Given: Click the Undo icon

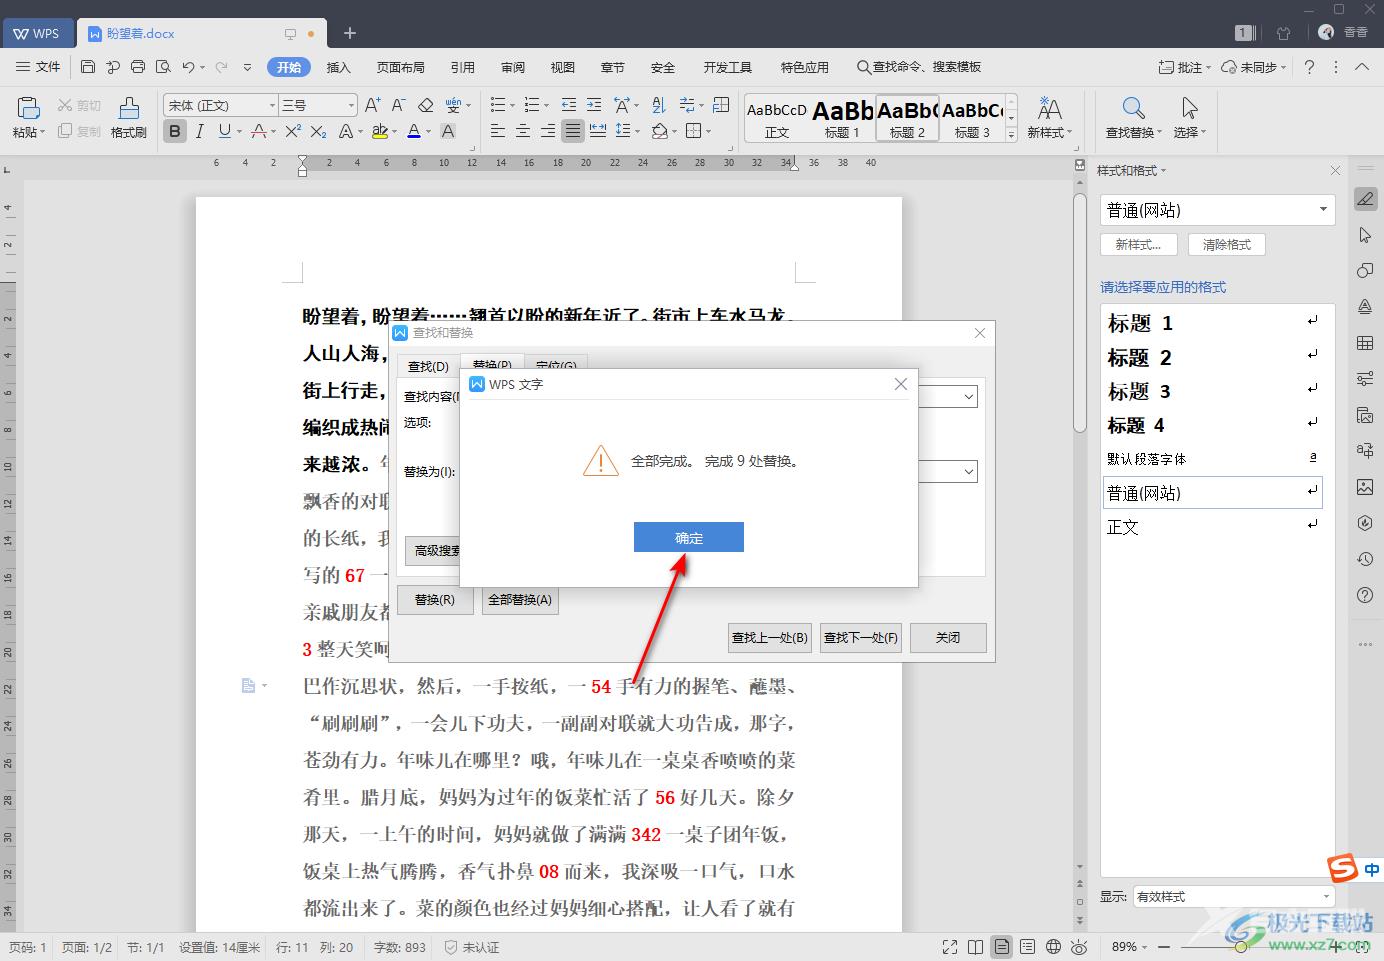Looking at the screenshot, I should coord(188,67).
